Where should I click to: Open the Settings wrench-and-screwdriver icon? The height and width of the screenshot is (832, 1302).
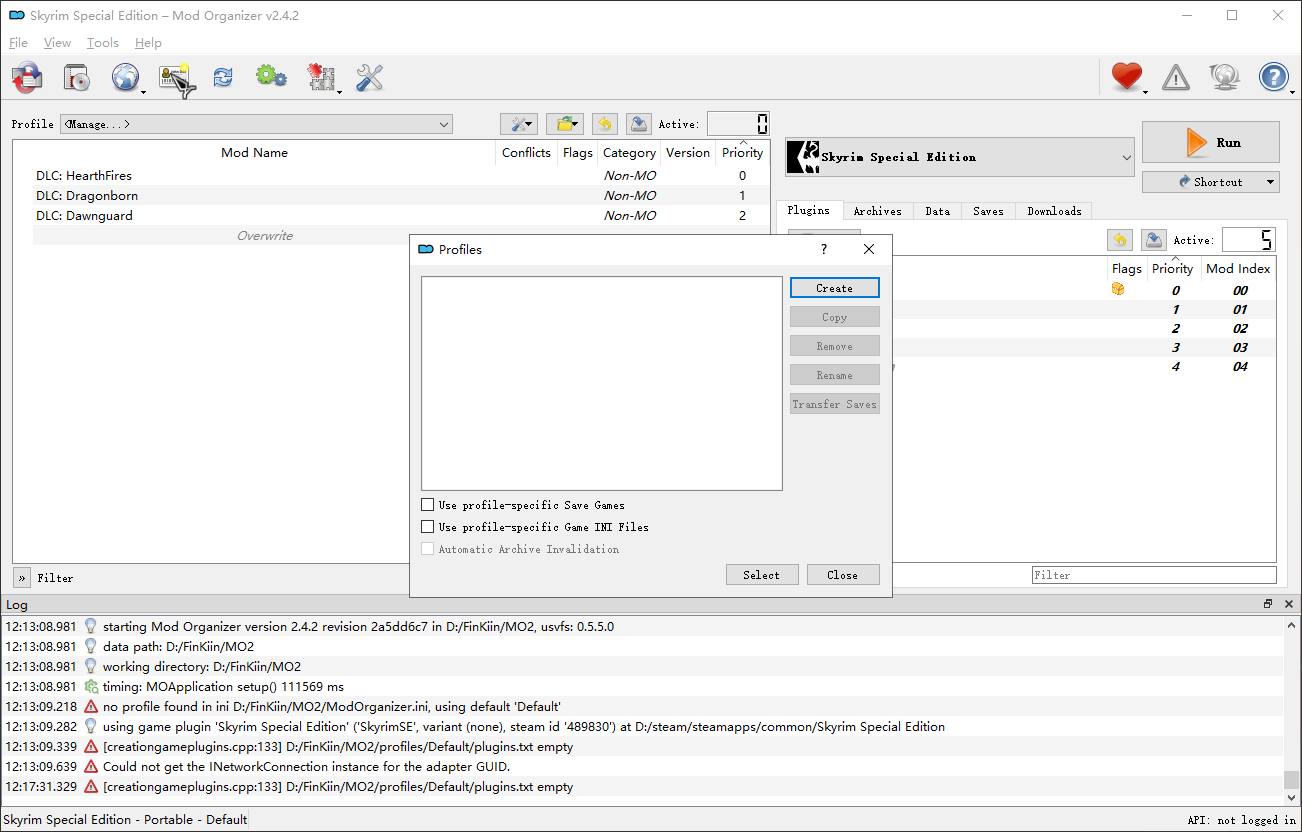[x=370, y=77]
